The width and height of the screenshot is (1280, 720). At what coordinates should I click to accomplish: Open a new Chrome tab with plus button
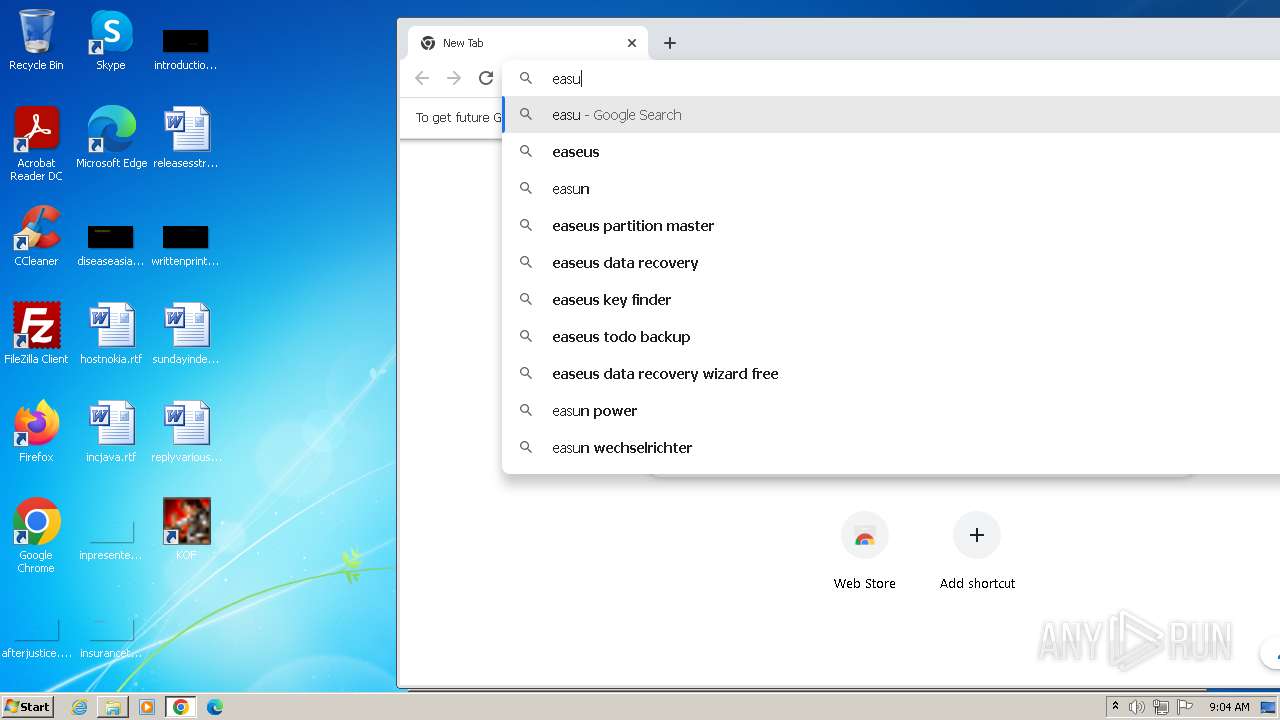[x=670, y=43]
